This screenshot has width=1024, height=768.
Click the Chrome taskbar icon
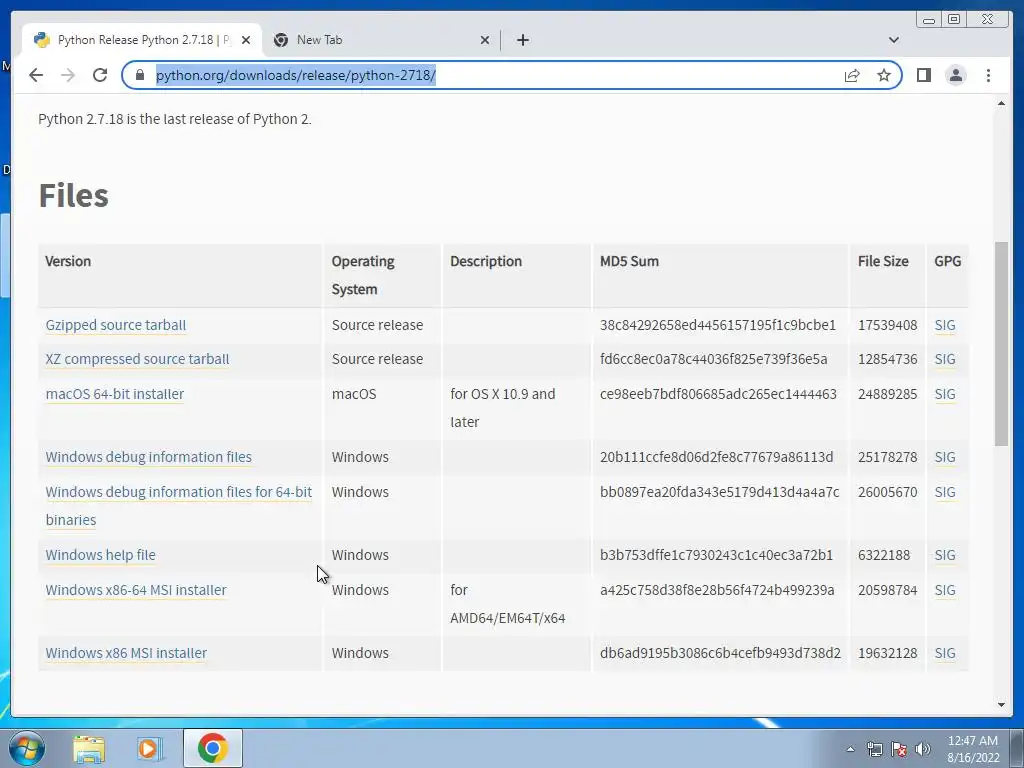(x=212, y=748)
